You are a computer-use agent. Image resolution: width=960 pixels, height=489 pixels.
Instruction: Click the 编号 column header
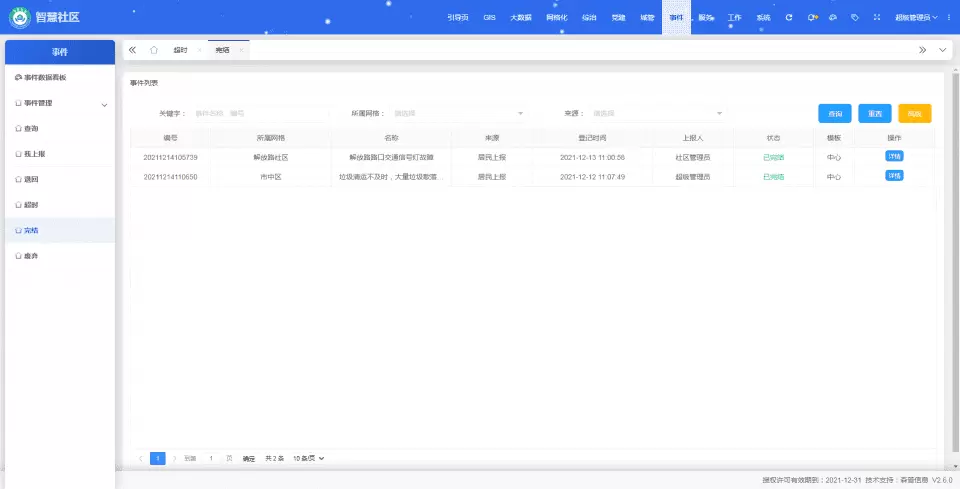[170, 138]
